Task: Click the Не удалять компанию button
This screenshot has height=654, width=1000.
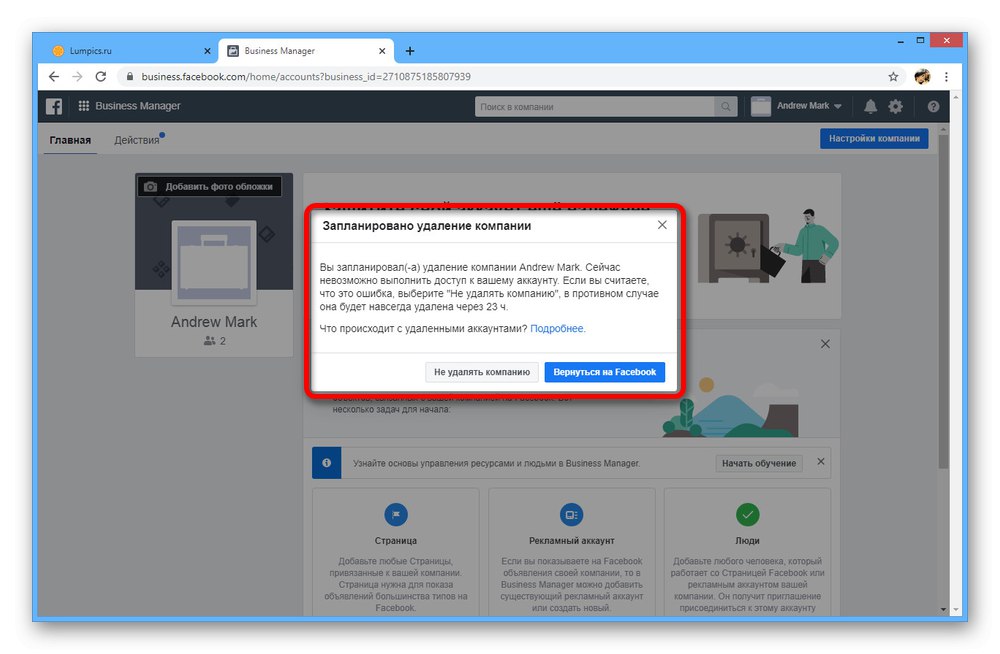Action: [x=482, y=372]
